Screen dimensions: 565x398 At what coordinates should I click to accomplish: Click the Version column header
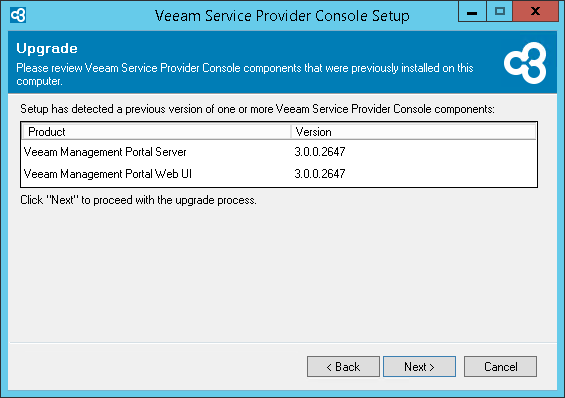(x=413, y=132)
